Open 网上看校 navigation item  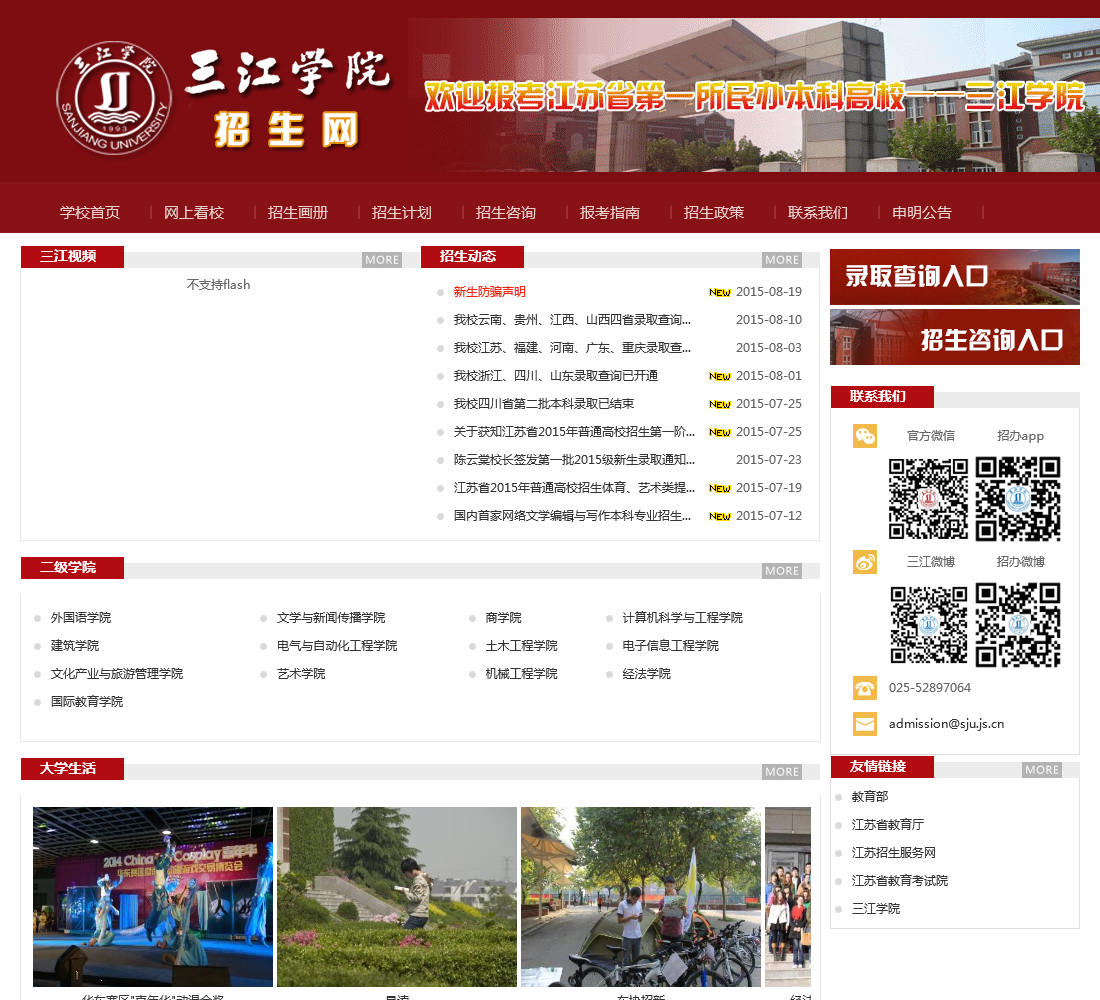[x=194, y=213]
